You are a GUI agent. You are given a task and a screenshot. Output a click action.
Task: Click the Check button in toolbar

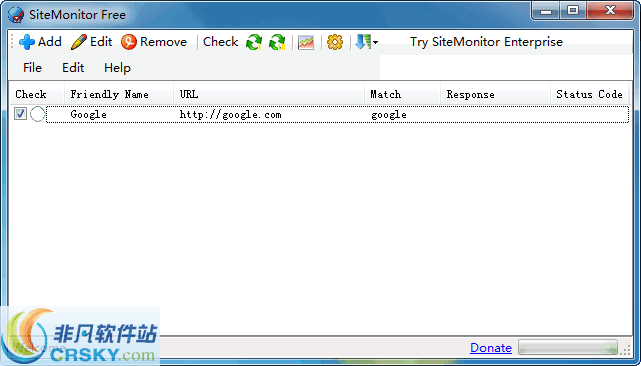pyautogui.click(x=220, y=42)
